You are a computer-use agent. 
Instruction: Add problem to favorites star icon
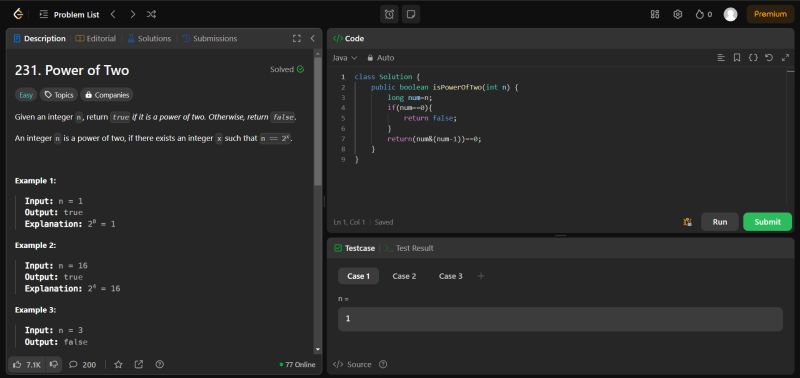[x=118, y=364]
